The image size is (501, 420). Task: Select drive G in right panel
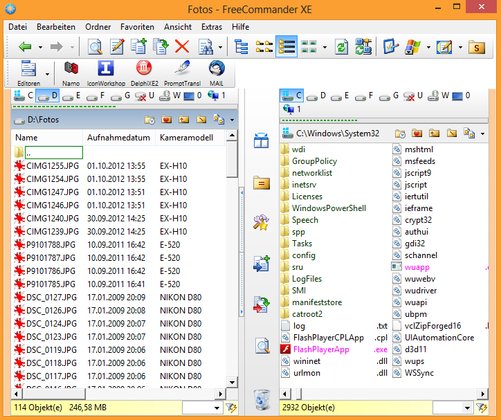click(389, 96)
